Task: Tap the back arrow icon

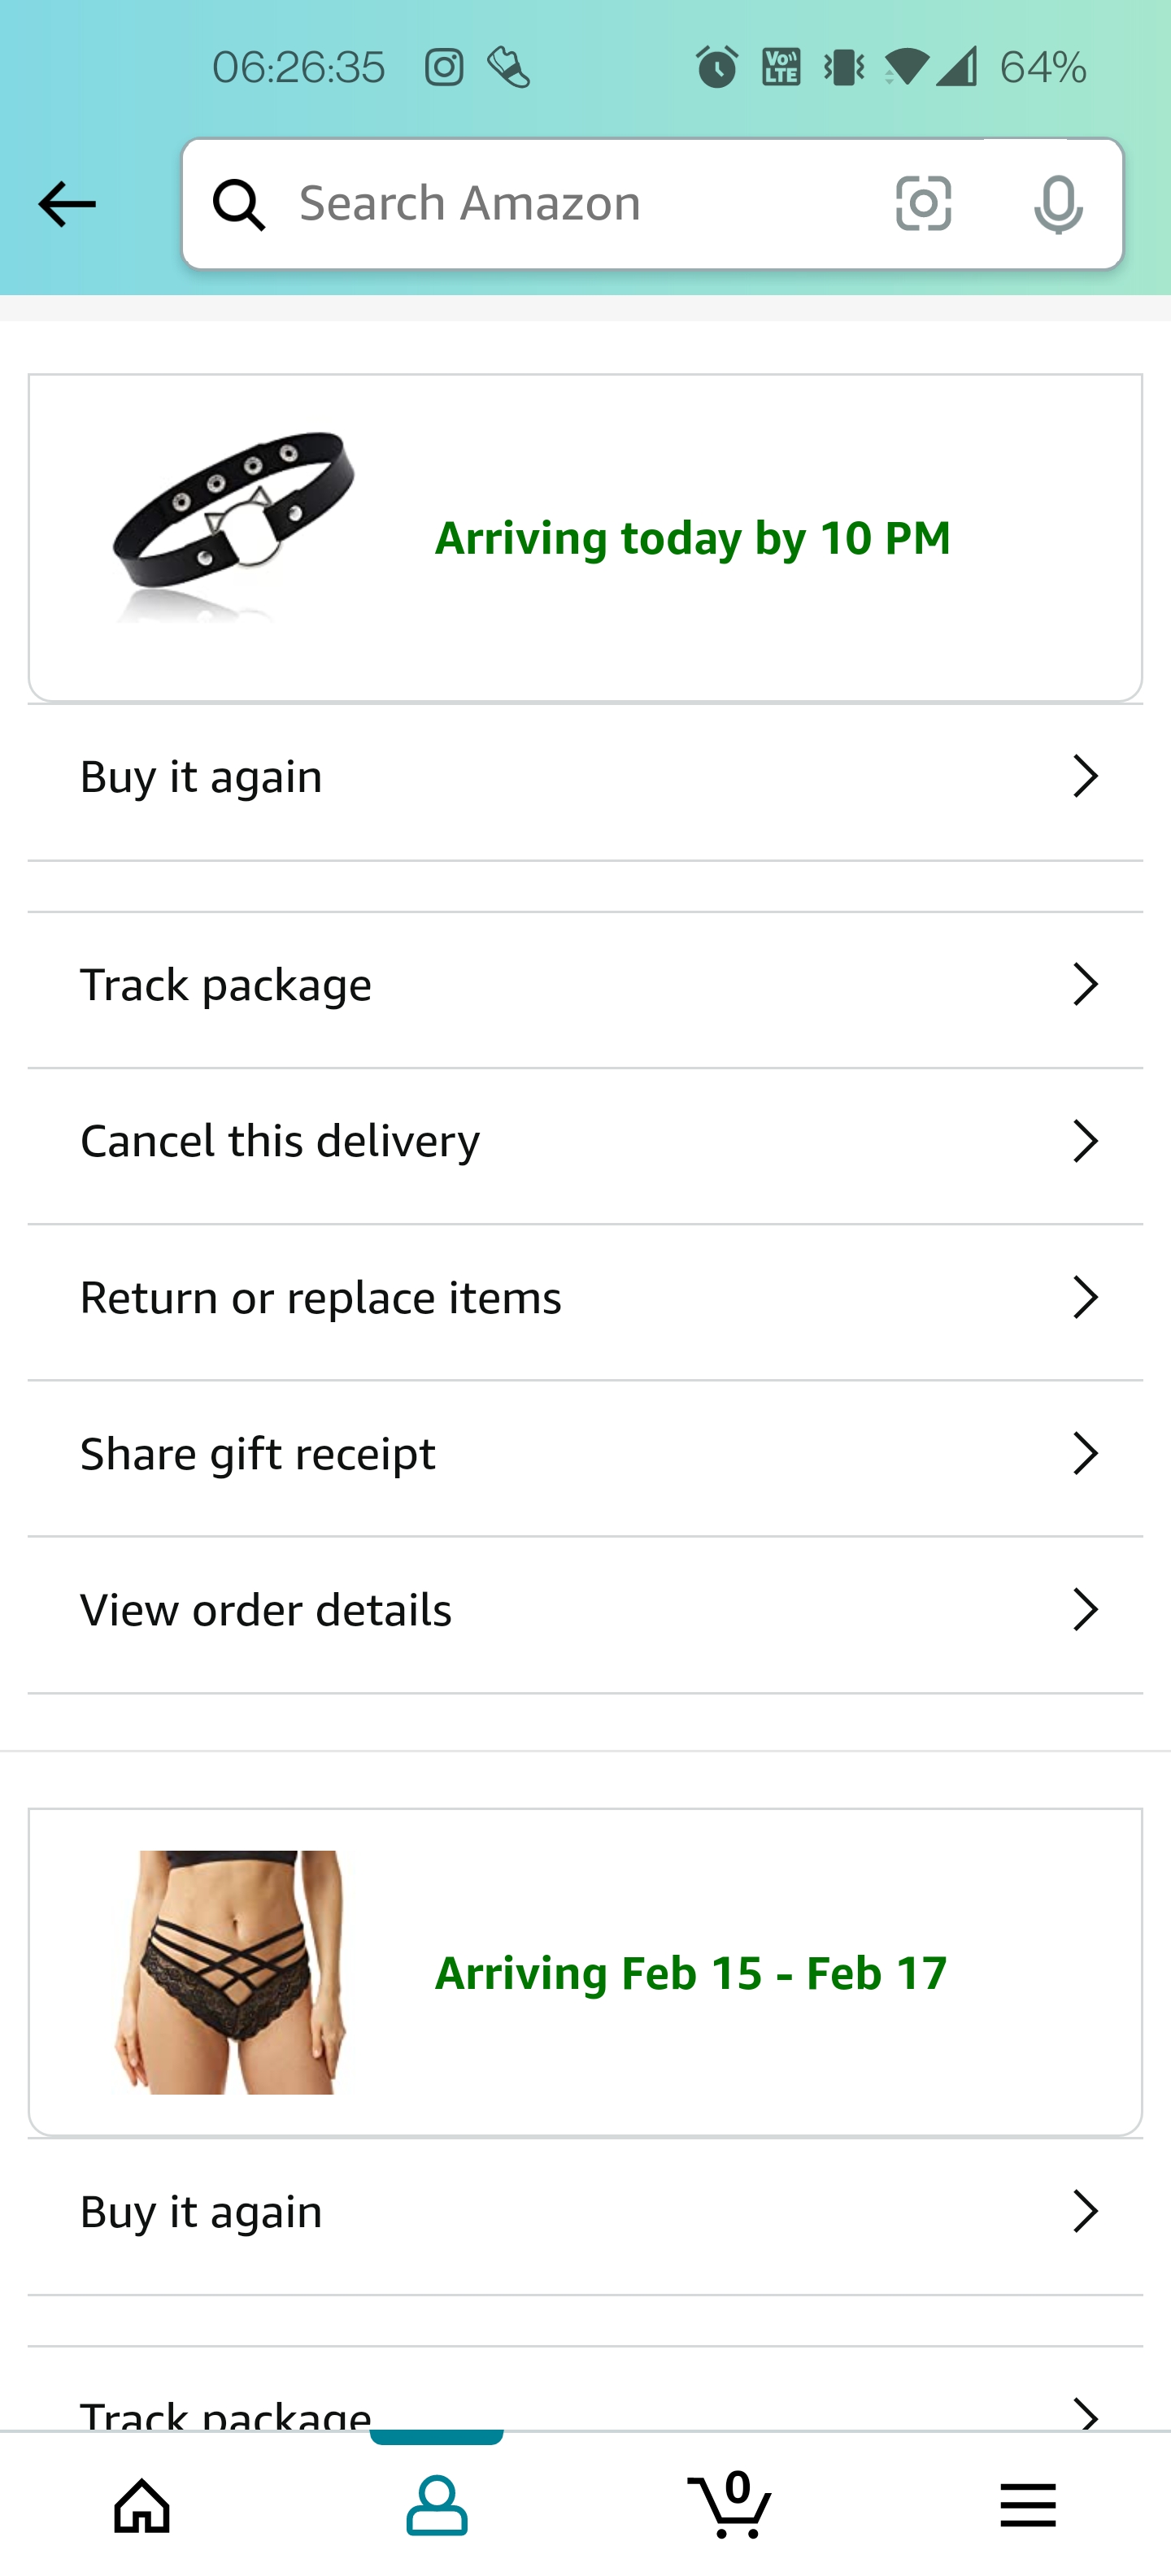Action: pos(66,204)
